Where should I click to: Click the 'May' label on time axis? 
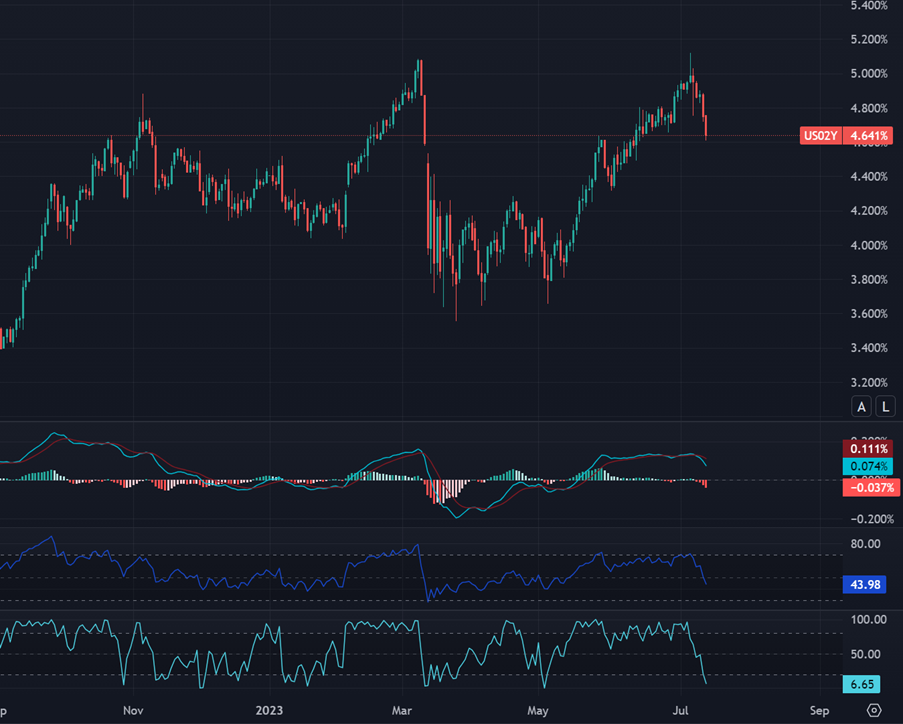click(x=539, y=711)
